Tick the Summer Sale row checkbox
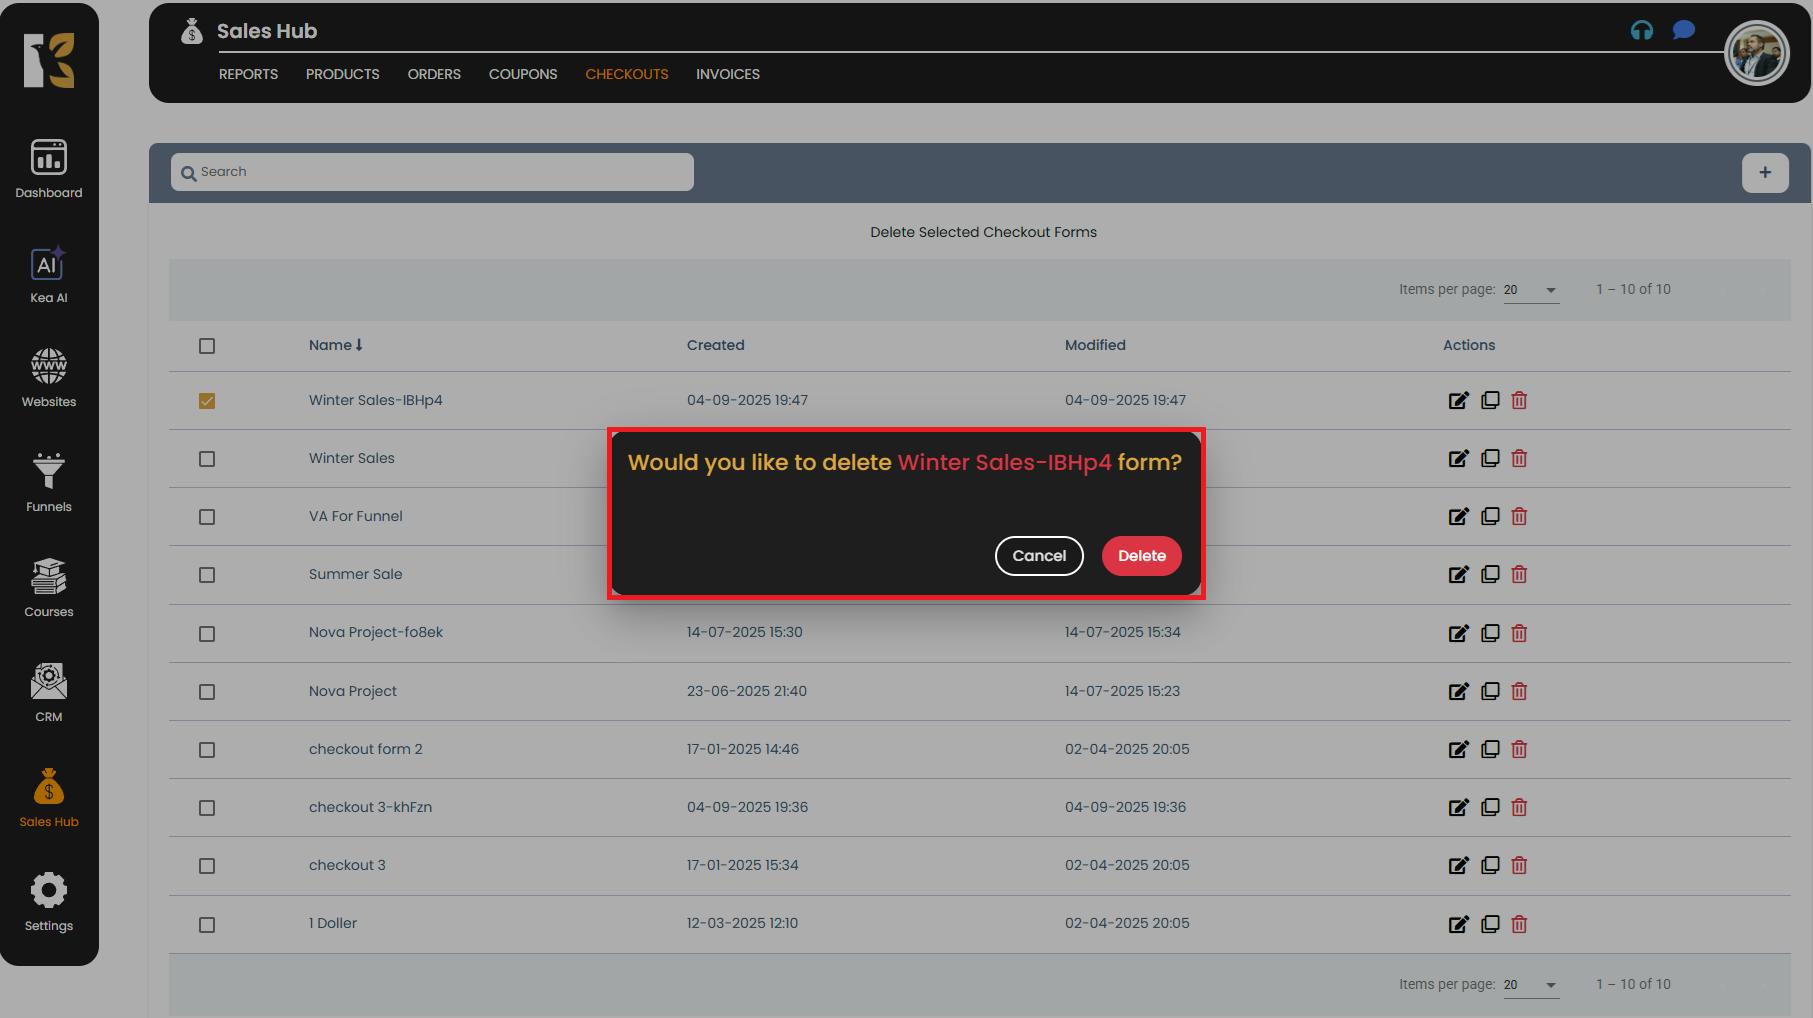The height and width of the screenshot is (1018, 1813). (207, 575)
